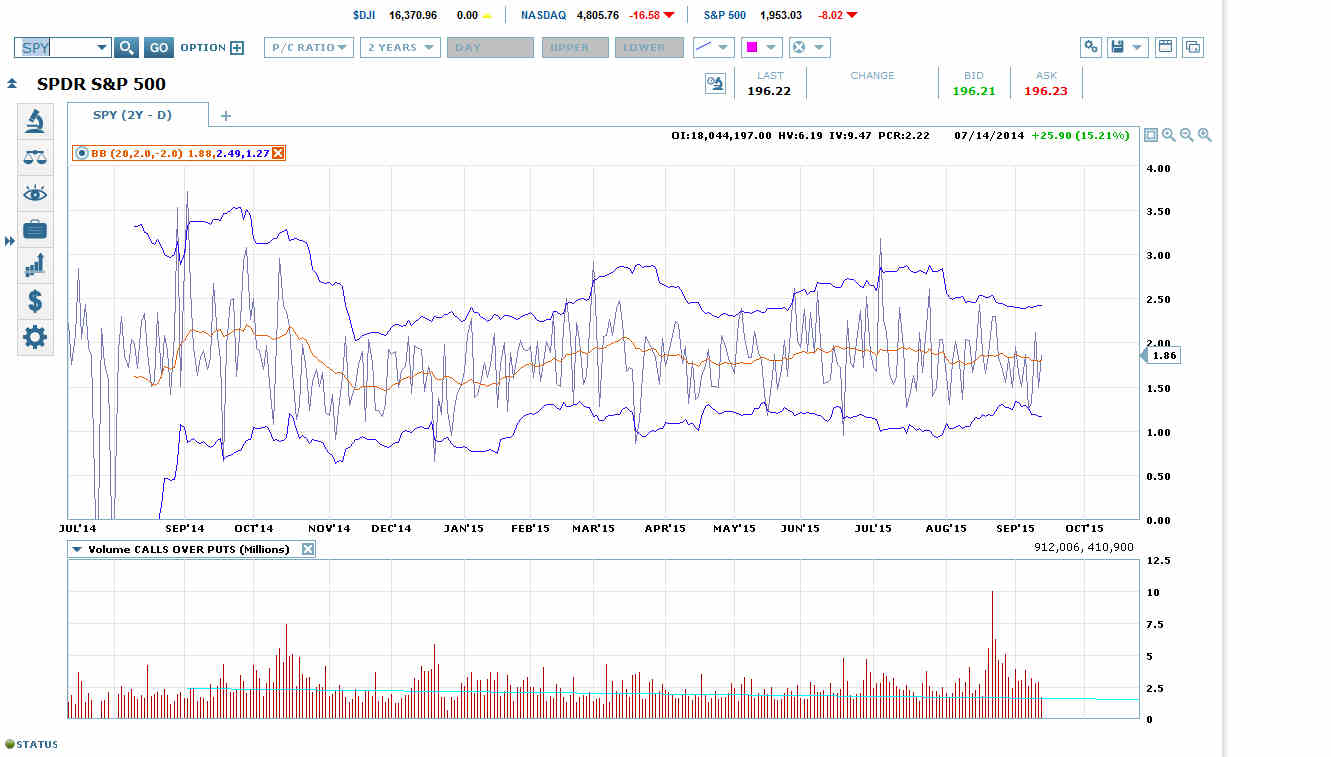The width and height of the screenshot is (1331, 757).
Task: Open the dollar sign icon in sidebar
Action: 35,301
